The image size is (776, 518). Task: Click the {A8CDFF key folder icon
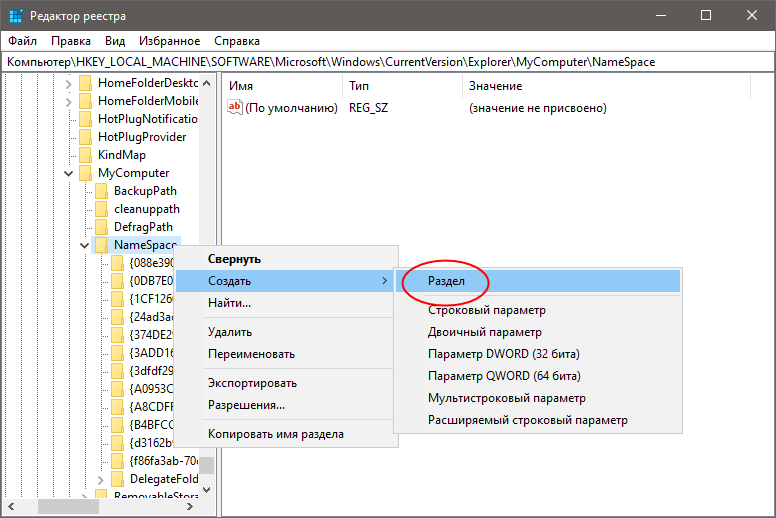pos(117,407)
